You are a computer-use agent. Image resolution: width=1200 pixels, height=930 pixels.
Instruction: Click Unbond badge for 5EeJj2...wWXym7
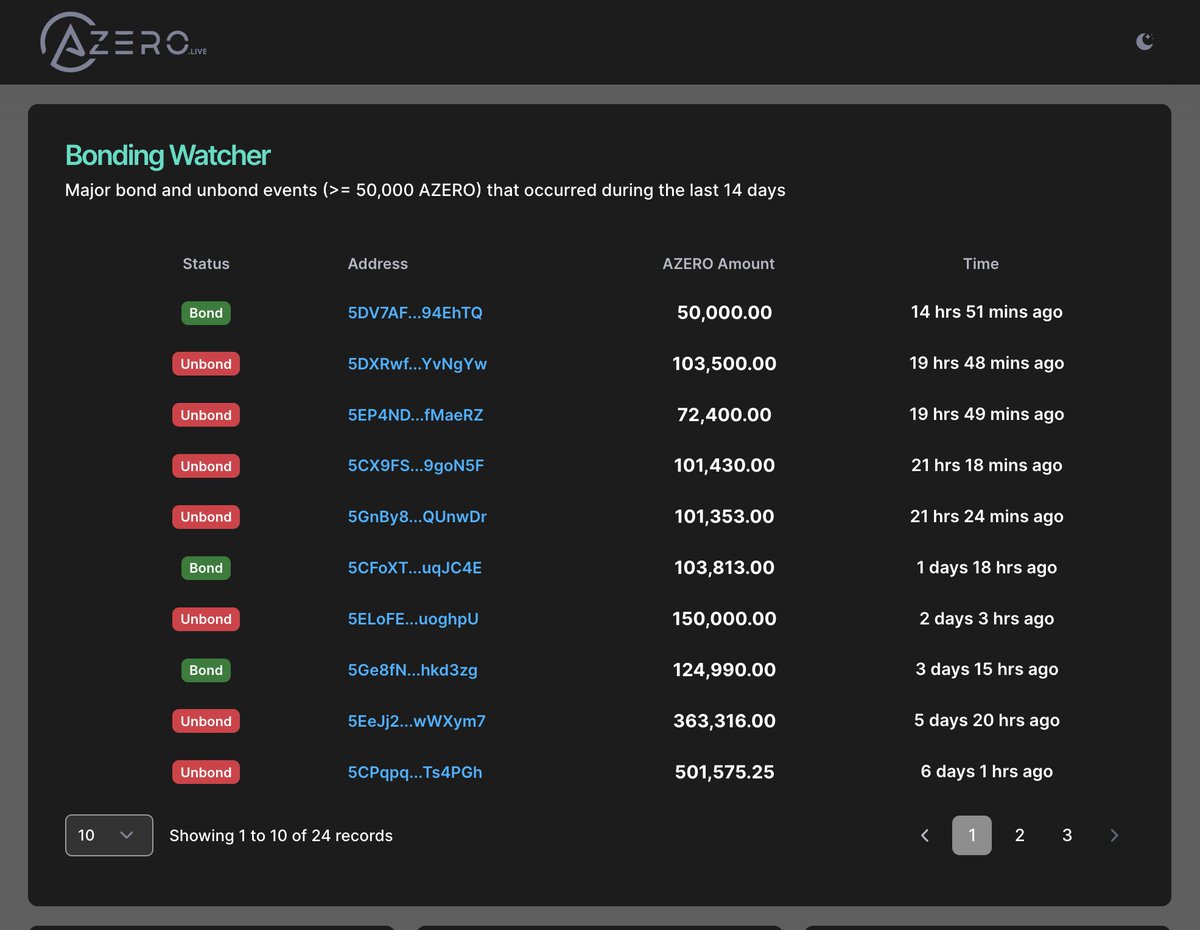click(x=206, y=721)
